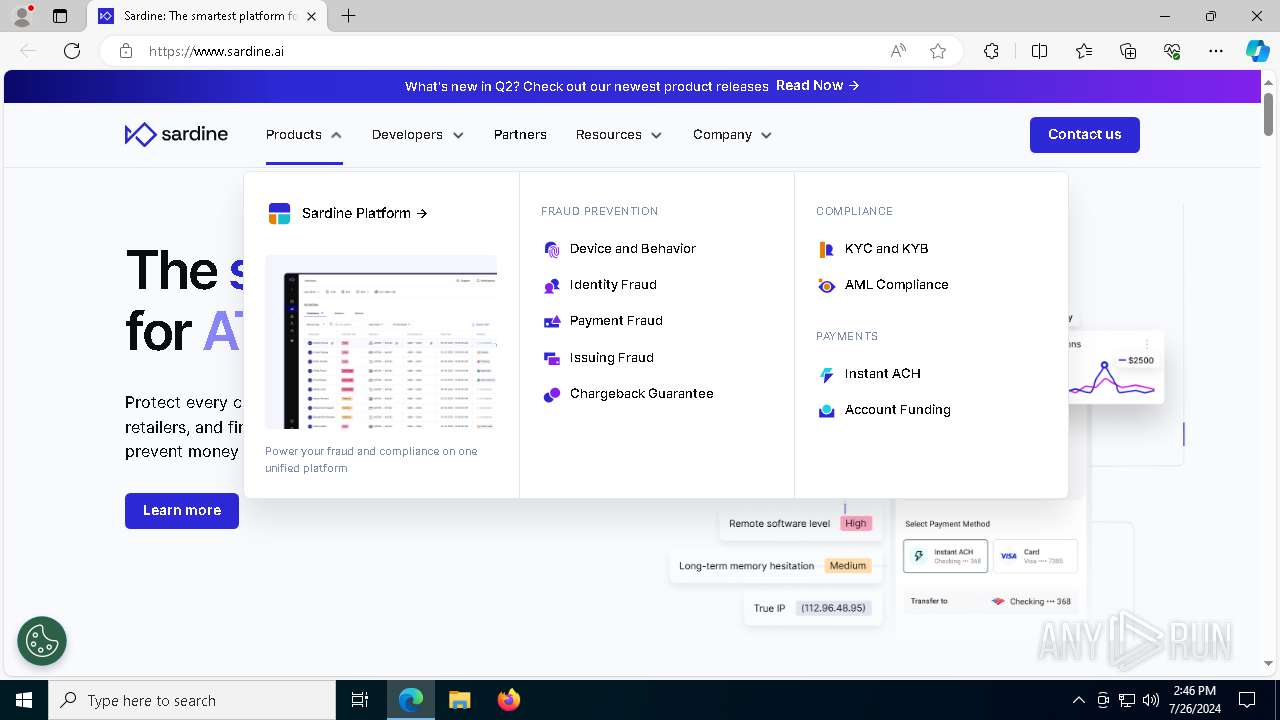Click the taskbar search box
The width and height of the screenshot is (1280, 720).
192,700
